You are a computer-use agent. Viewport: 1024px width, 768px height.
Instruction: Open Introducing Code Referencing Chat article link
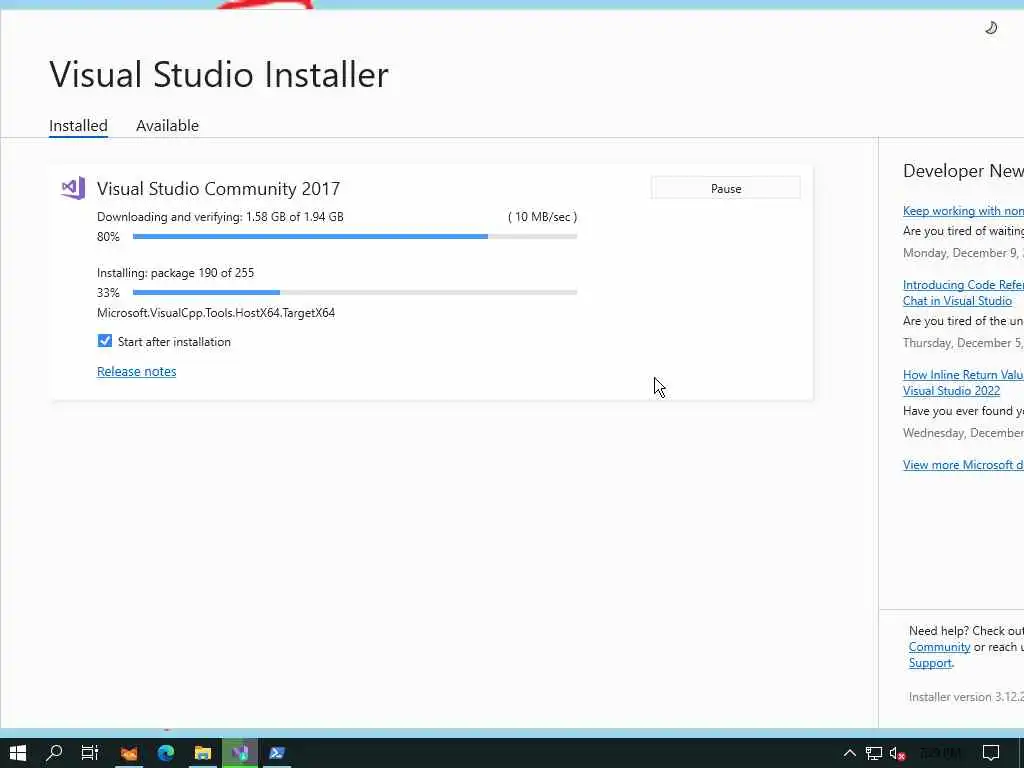pyautogui.click(x=963, y=293)
